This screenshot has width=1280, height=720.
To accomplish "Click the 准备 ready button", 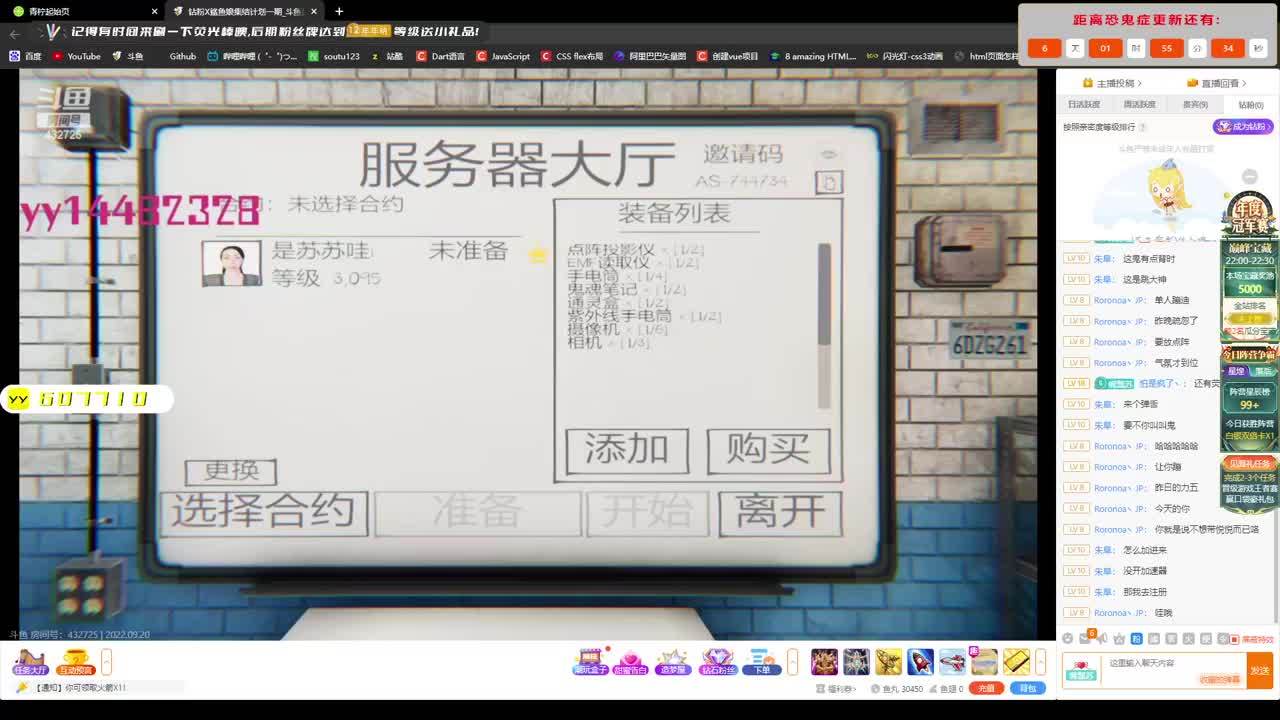I will click(x=477, y=513).
